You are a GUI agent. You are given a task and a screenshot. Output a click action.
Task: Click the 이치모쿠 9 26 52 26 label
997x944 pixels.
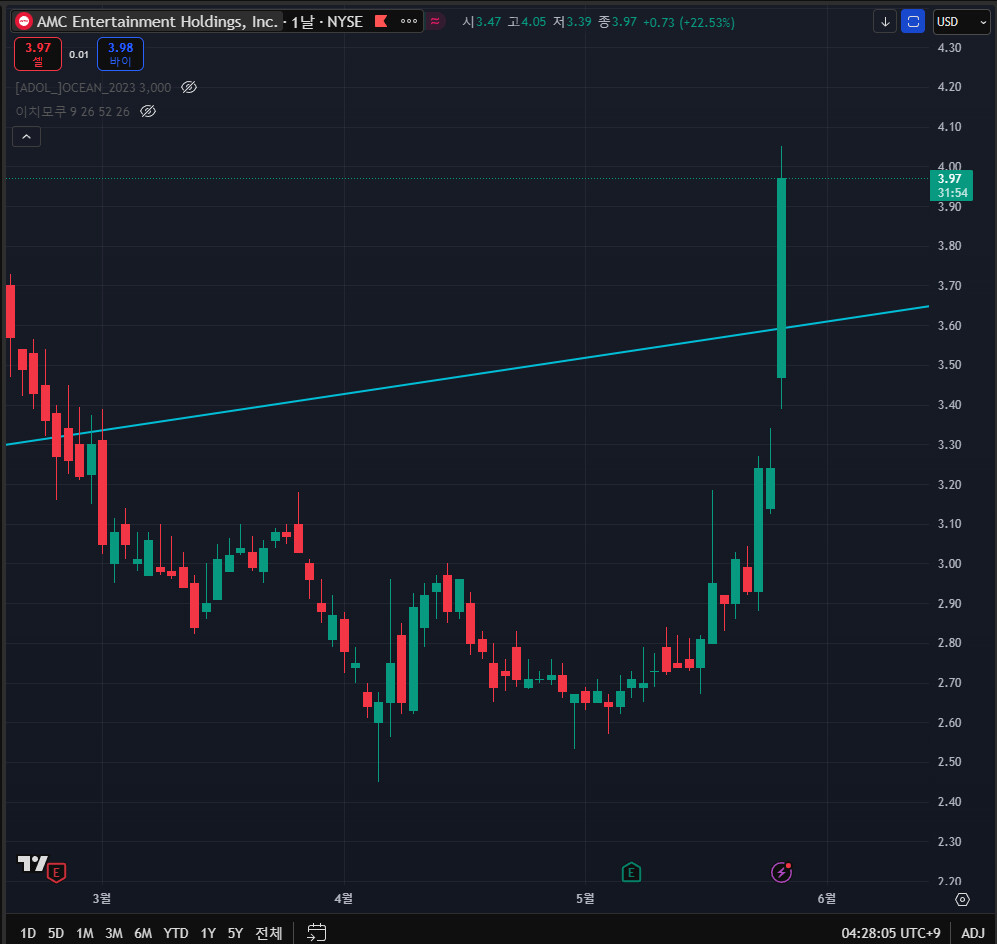[x=72, y=112]
